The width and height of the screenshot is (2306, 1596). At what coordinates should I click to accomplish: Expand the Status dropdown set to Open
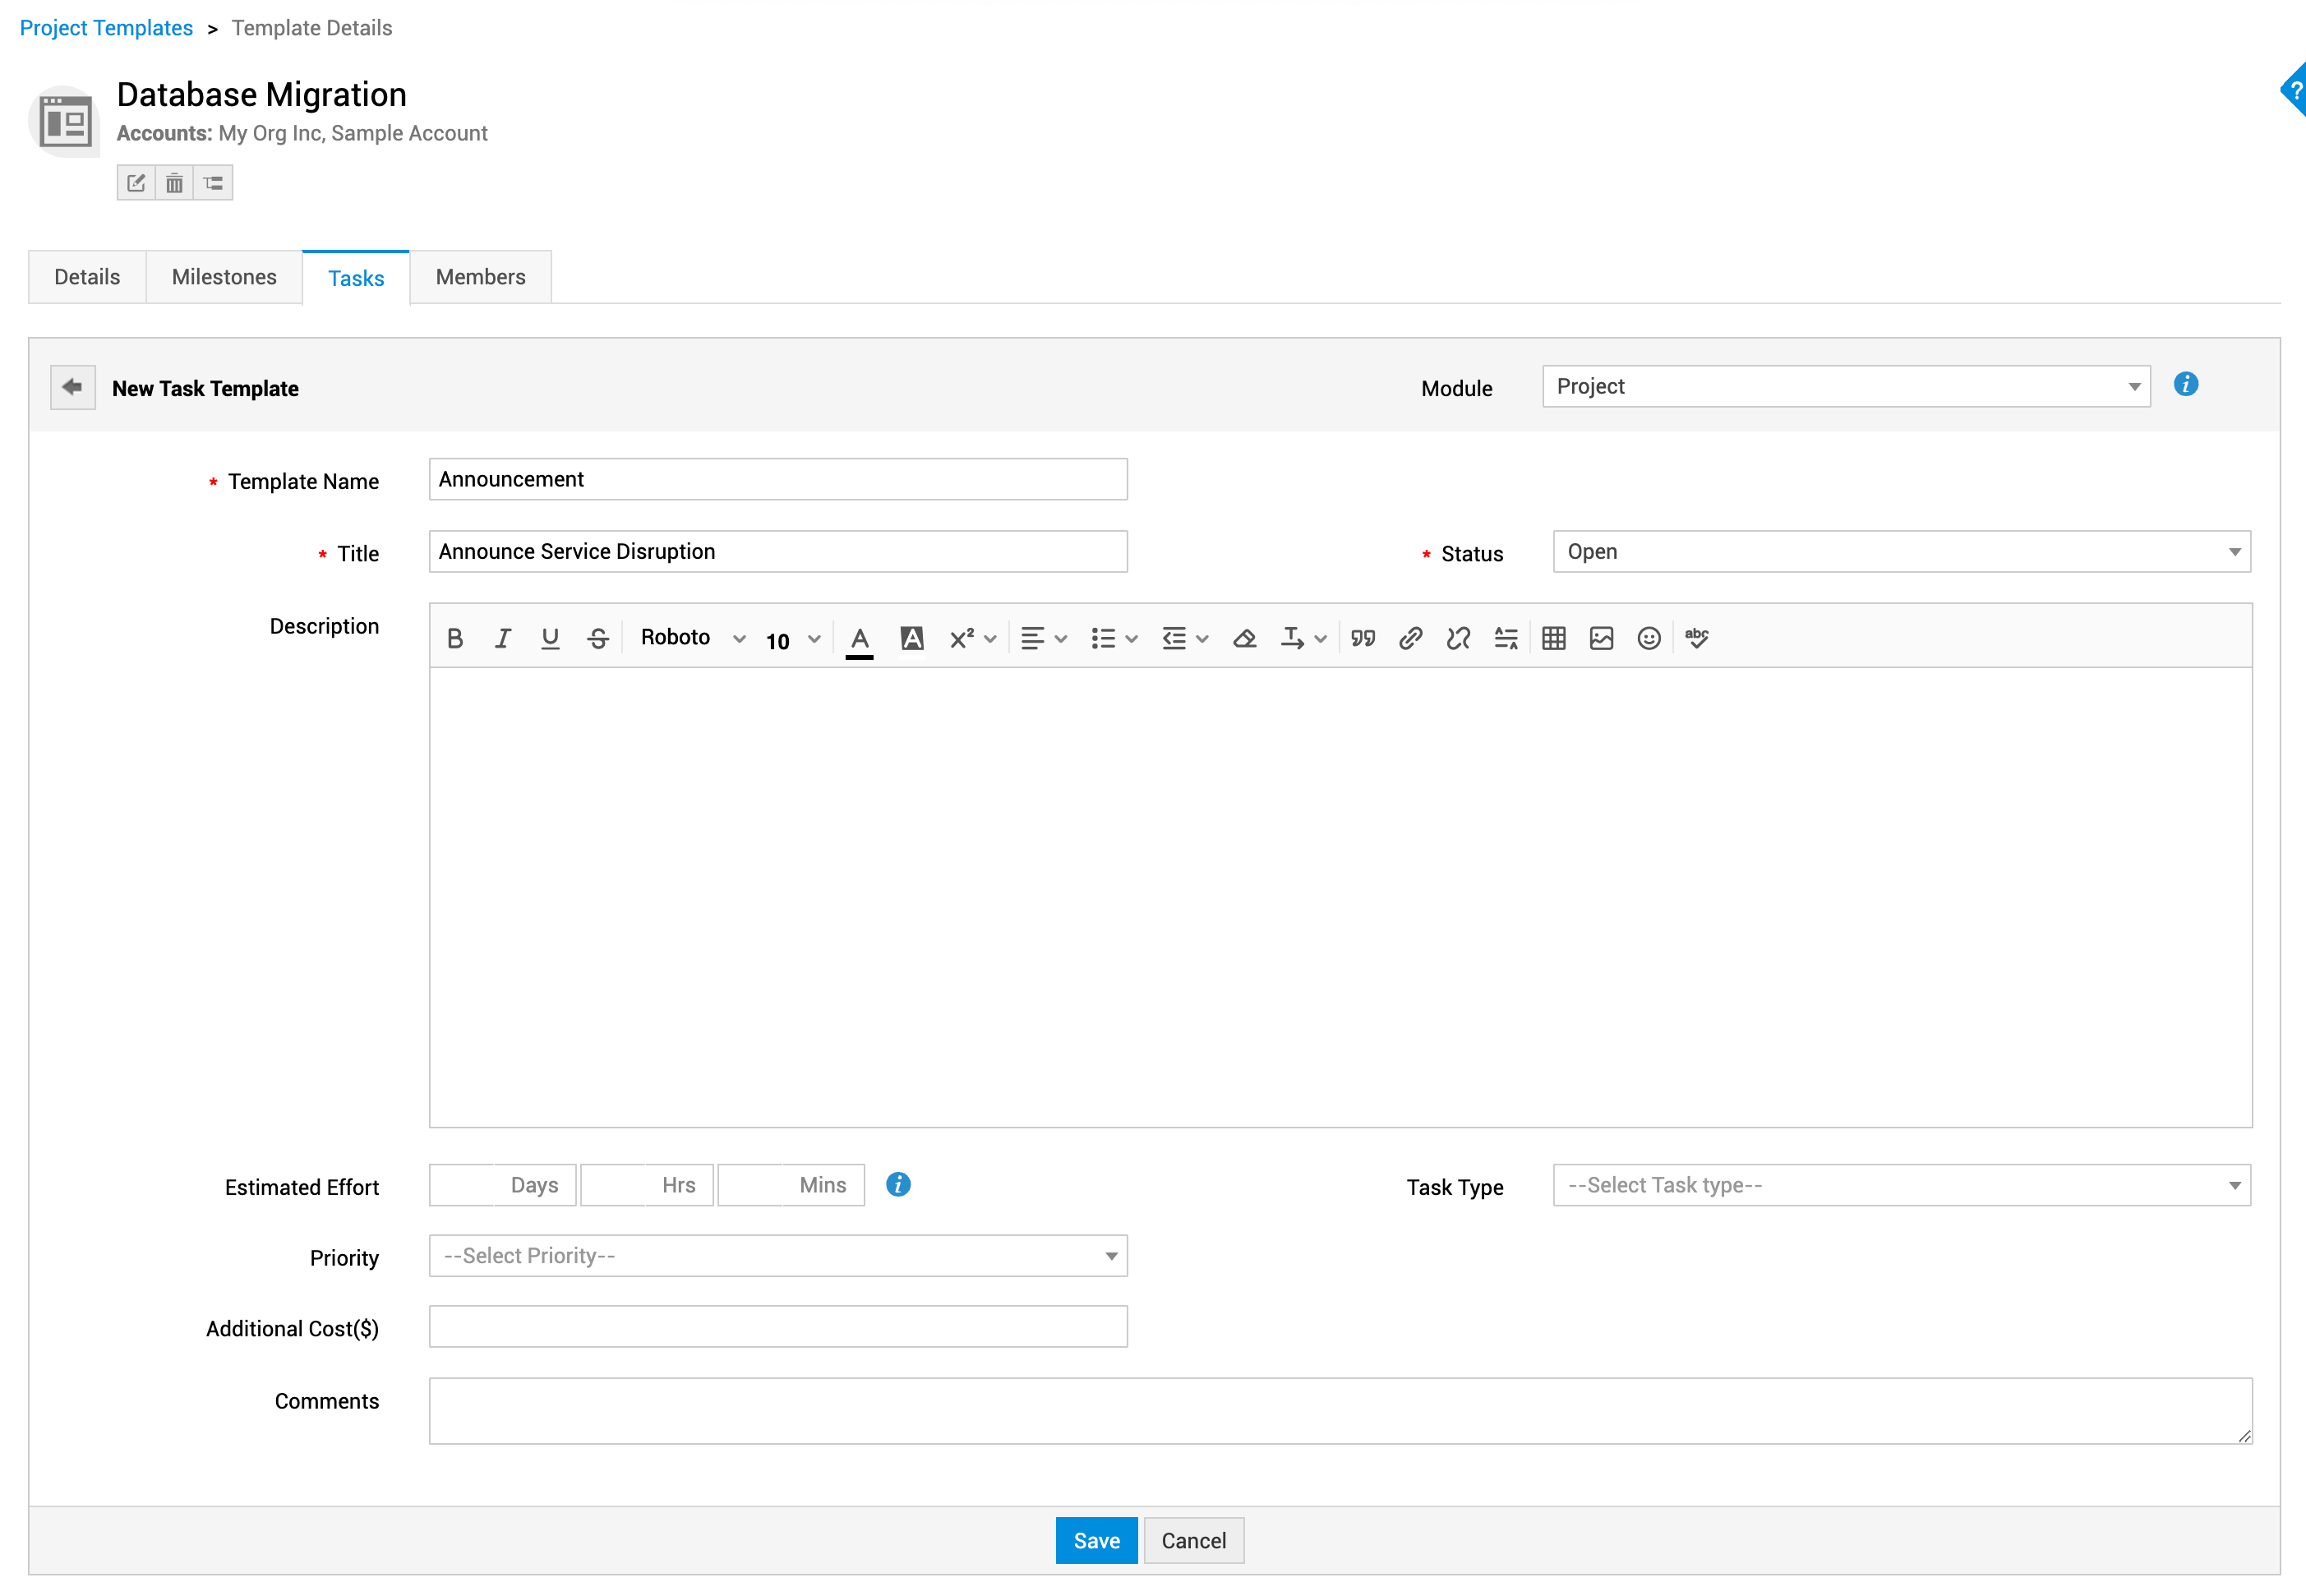pyautogui.click(x=1901, y=552)
